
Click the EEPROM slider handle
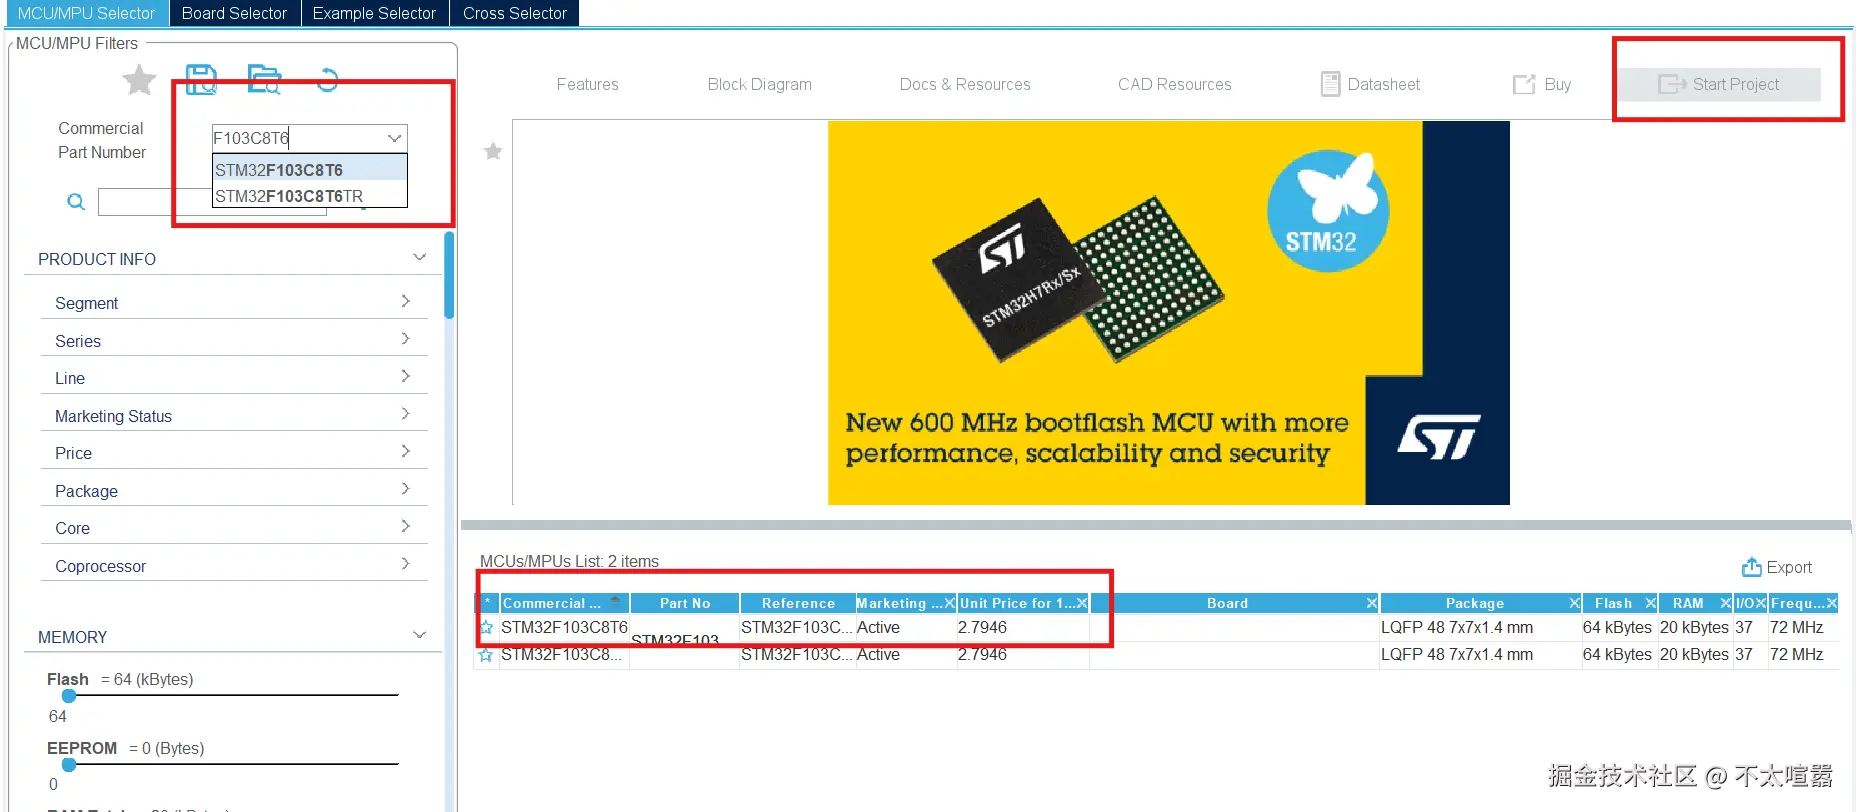pos(69,765)
